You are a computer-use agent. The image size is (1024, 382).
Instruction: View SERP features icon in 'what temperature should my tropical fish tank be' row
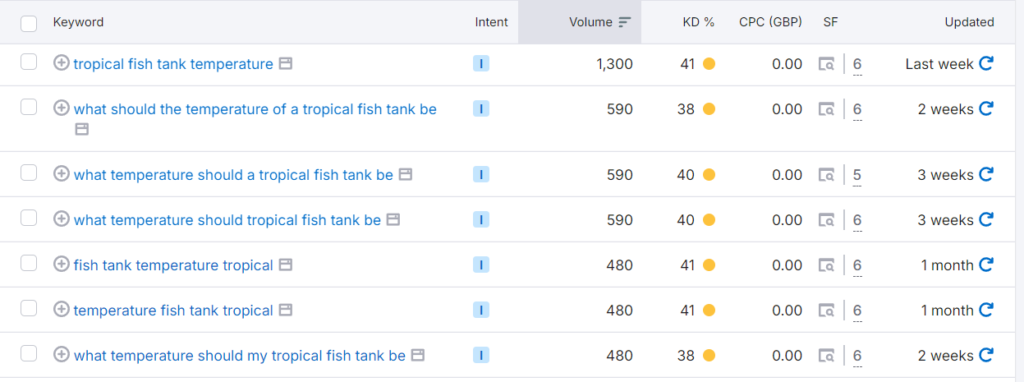coord(827,356)
